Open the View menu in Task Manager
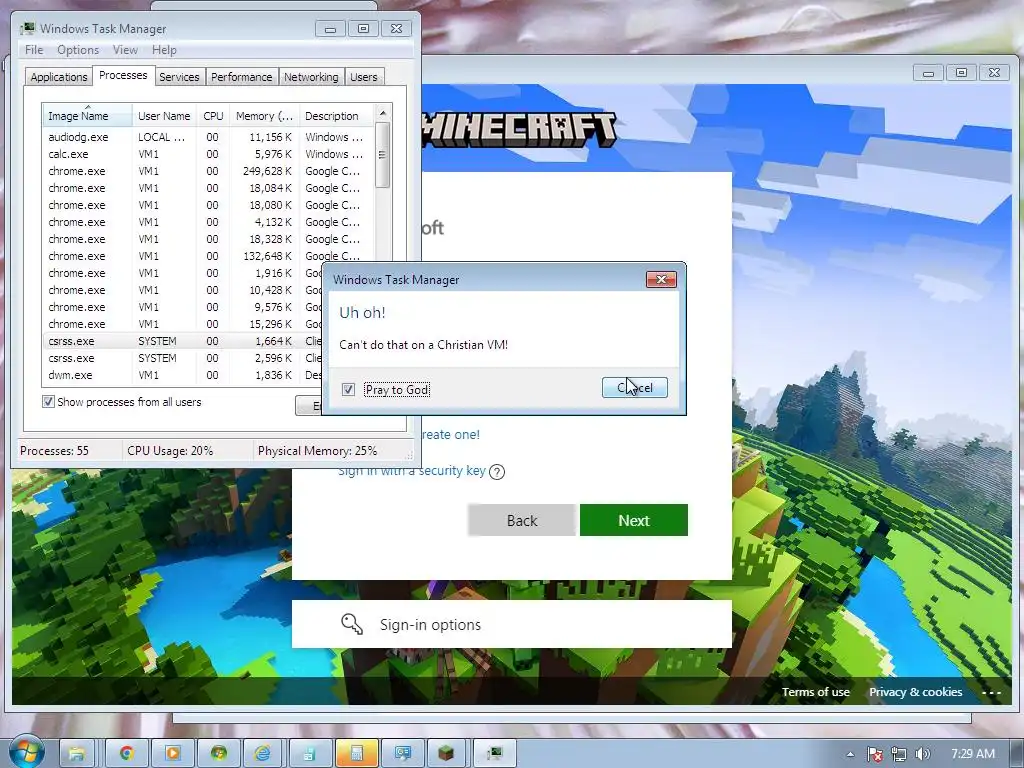This screenshot has width=1024, height=768. pos(125,50)
